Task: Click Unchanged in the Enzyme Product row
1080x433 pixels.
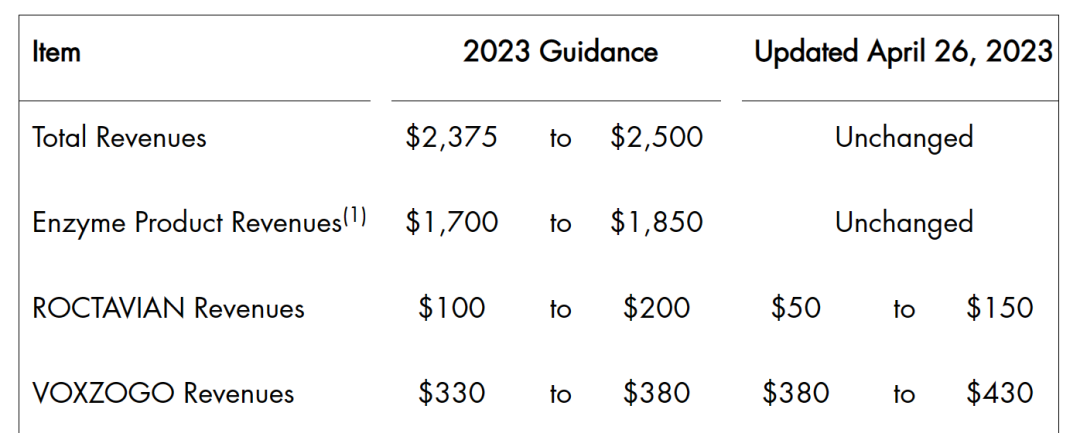Action: click(903, 223)
